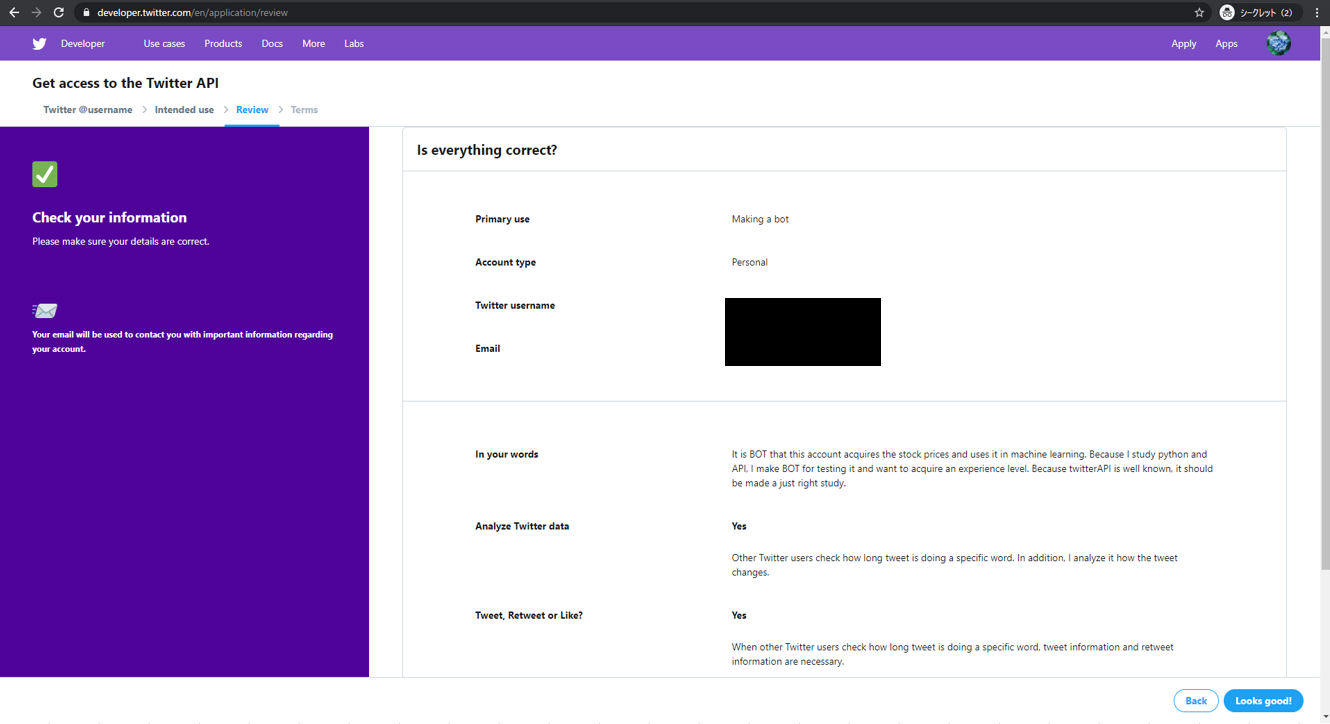This screenshot has height=724, width=1330.
Task: Click the Twitter bird logo
Action: point(39,44)
